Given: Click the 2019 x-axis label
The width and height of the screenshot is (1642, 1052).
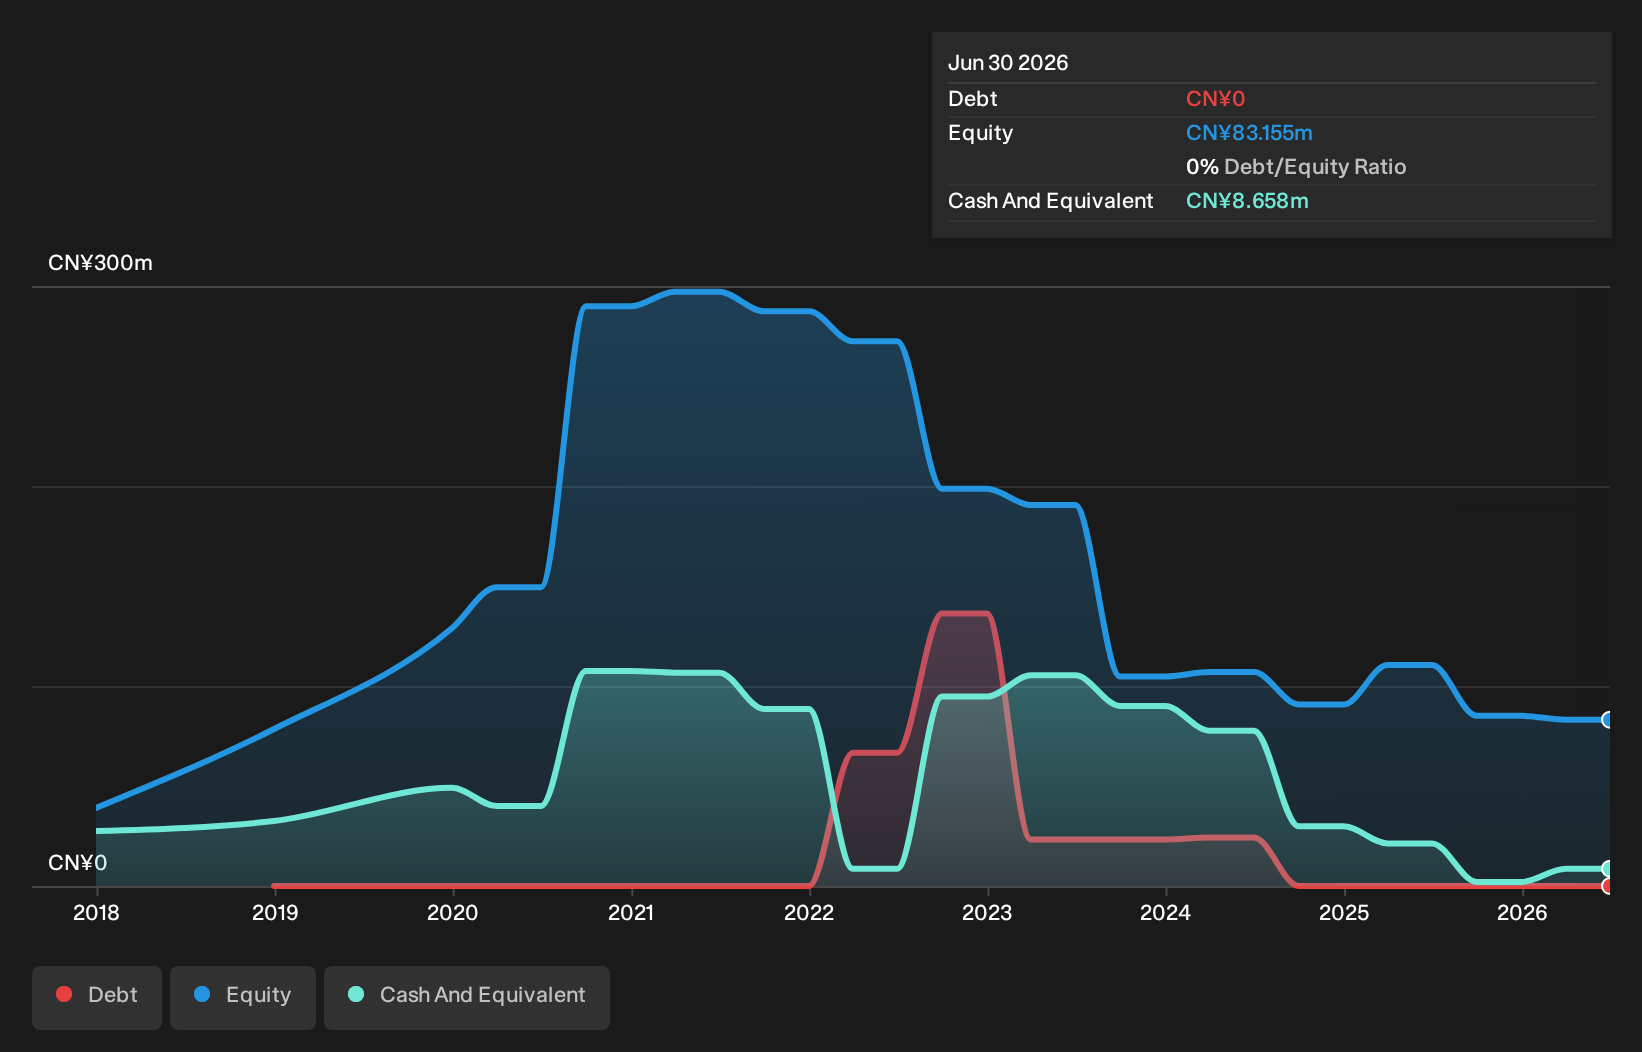Looking at the screenshot, I should 275,913.
